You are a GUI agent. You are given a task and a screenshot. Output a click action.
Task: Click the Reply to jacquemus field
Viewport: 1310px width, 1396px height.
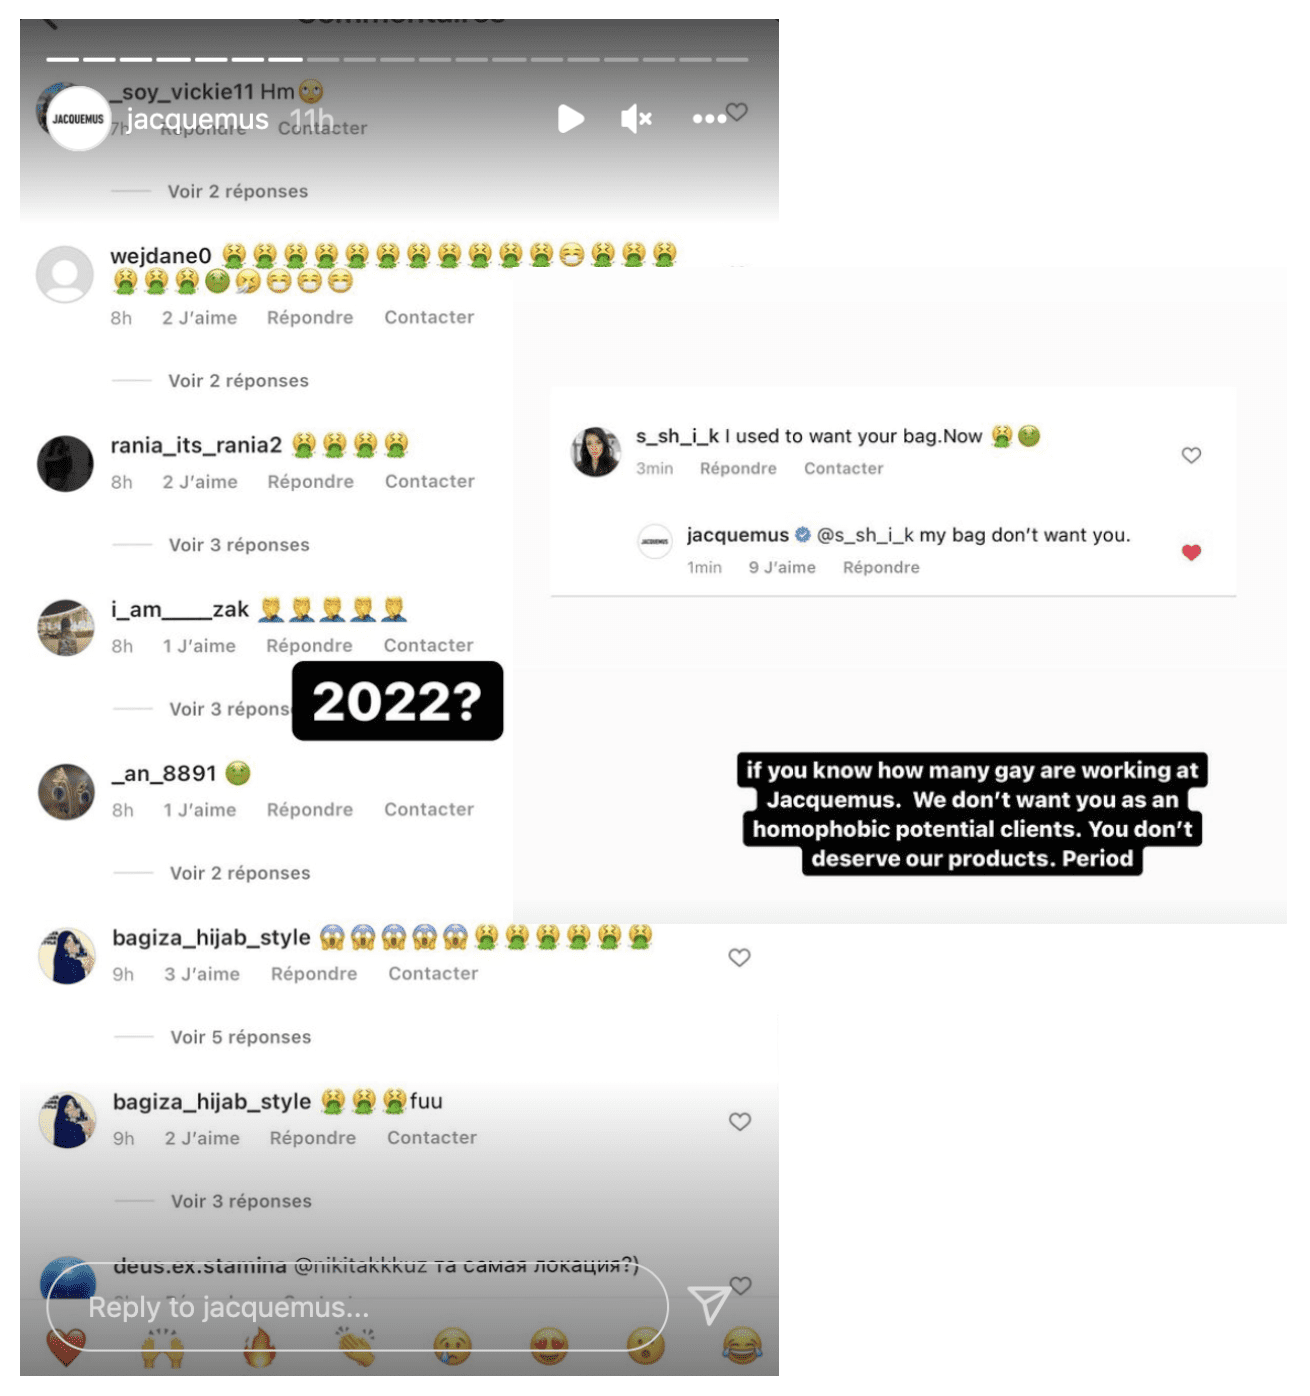[357, 1307]
